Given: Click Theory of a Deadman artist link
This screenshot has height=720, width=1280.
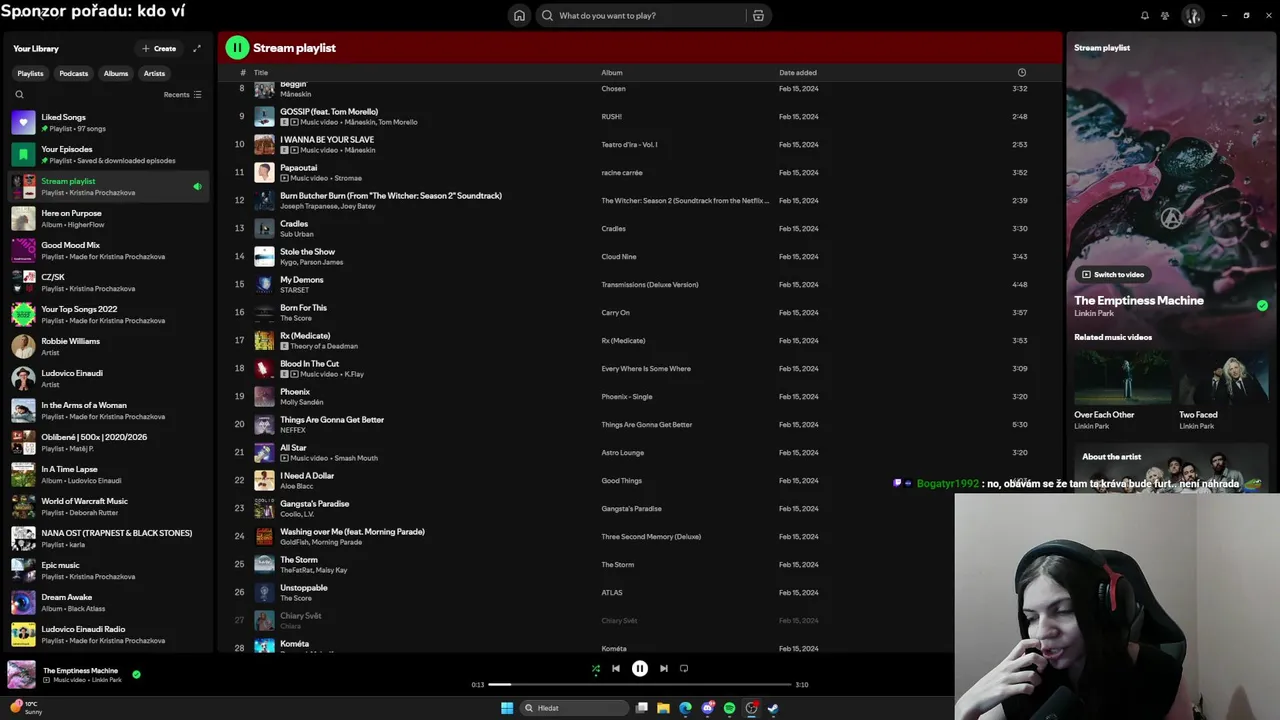Looking at the screenshot, I should tap(324, 346).
